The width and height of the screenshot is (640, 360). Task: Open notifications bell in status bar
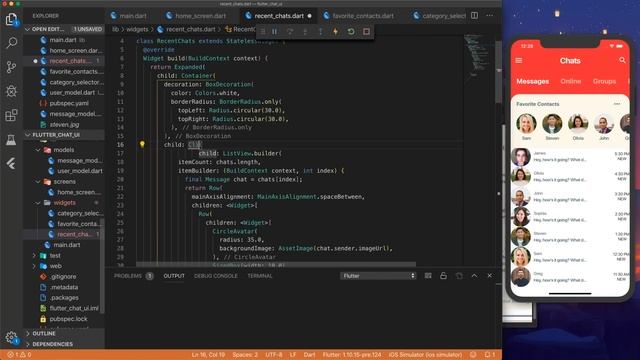coord(490,355)
